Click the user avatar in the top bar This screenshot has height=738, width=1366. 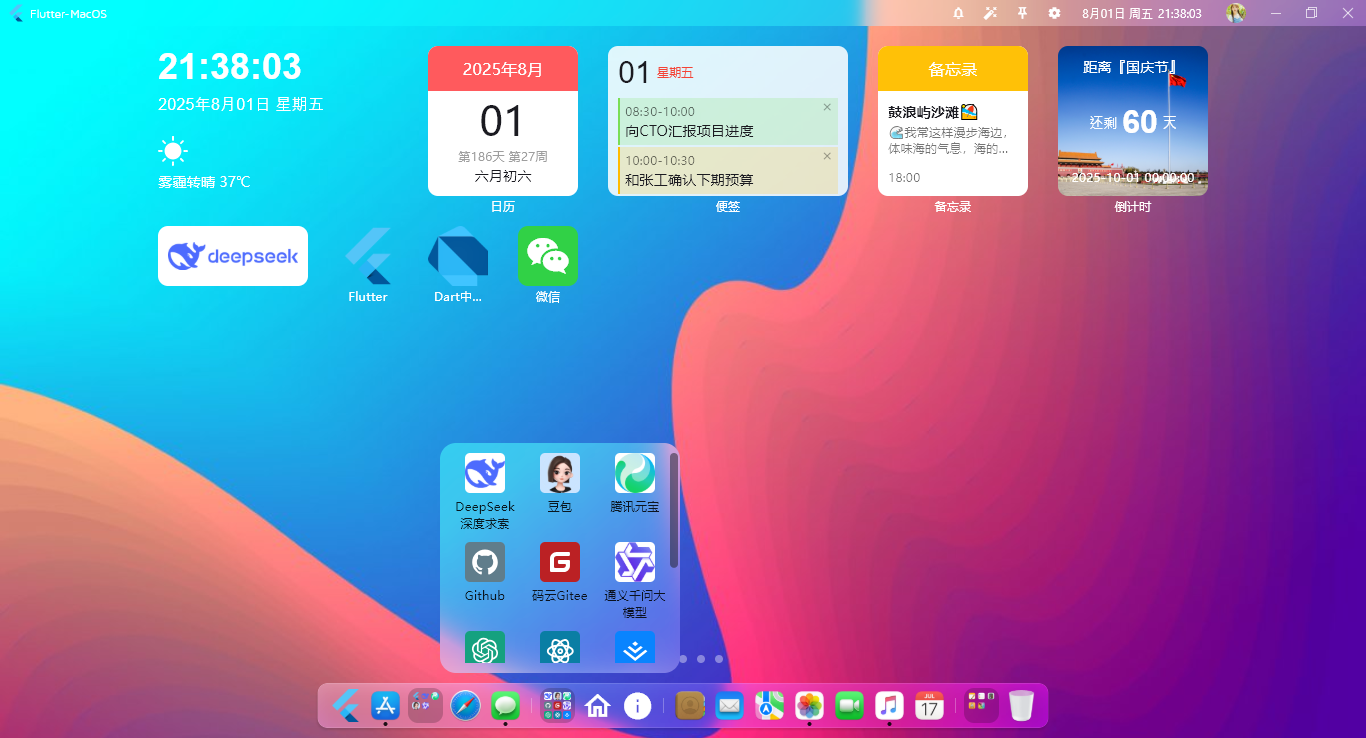1236,13
